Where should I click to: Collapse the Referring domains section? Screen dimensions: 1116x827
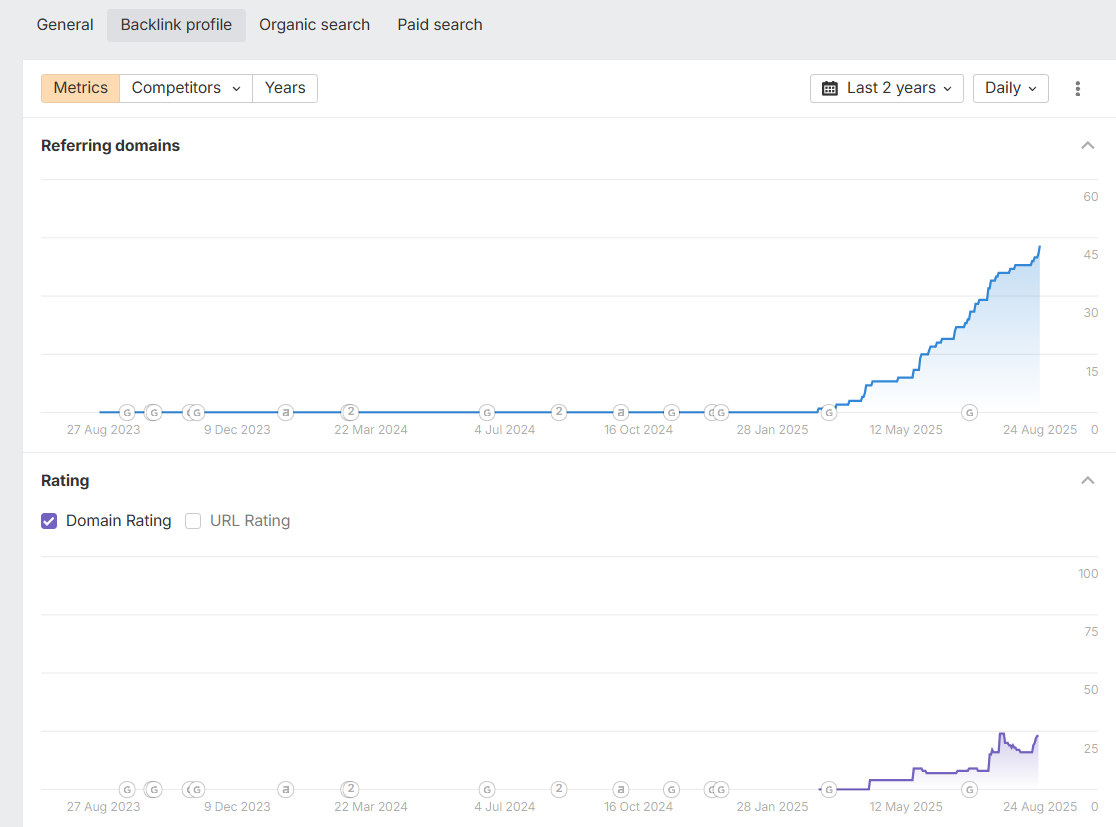[x=1088, y=146]
